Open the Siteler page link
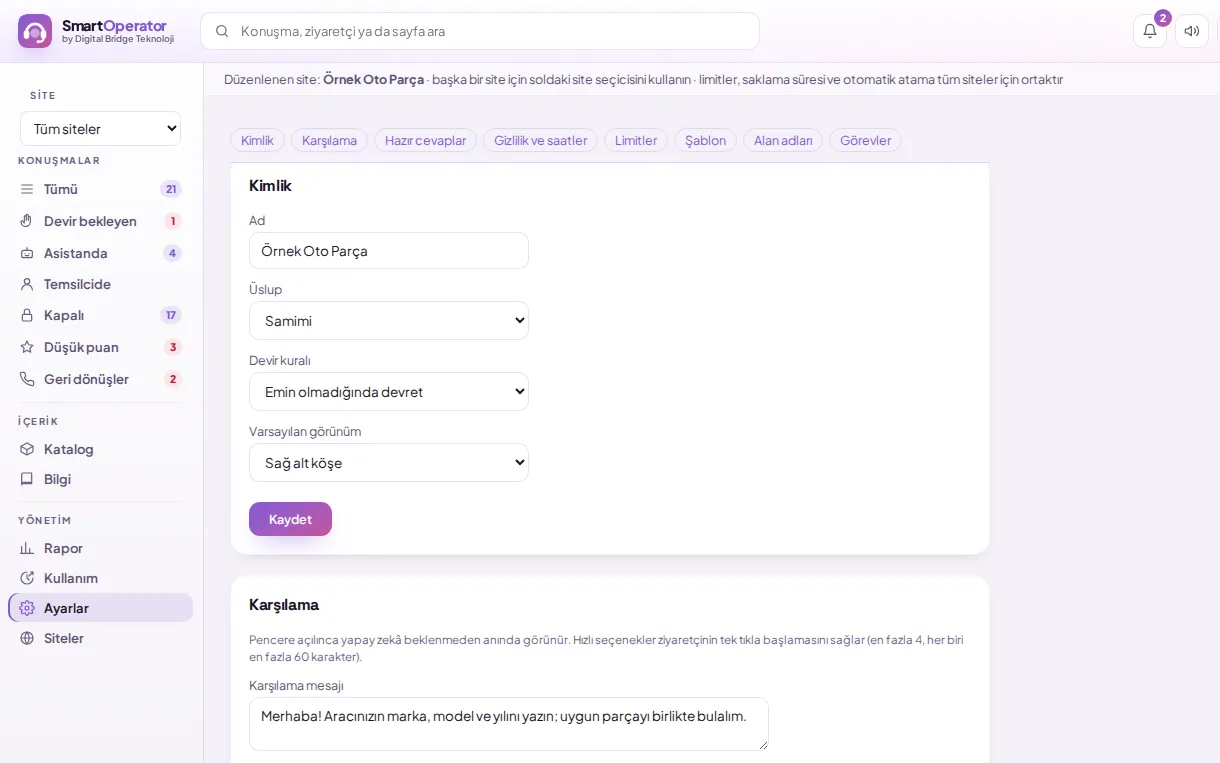 (x=100, y=638)
